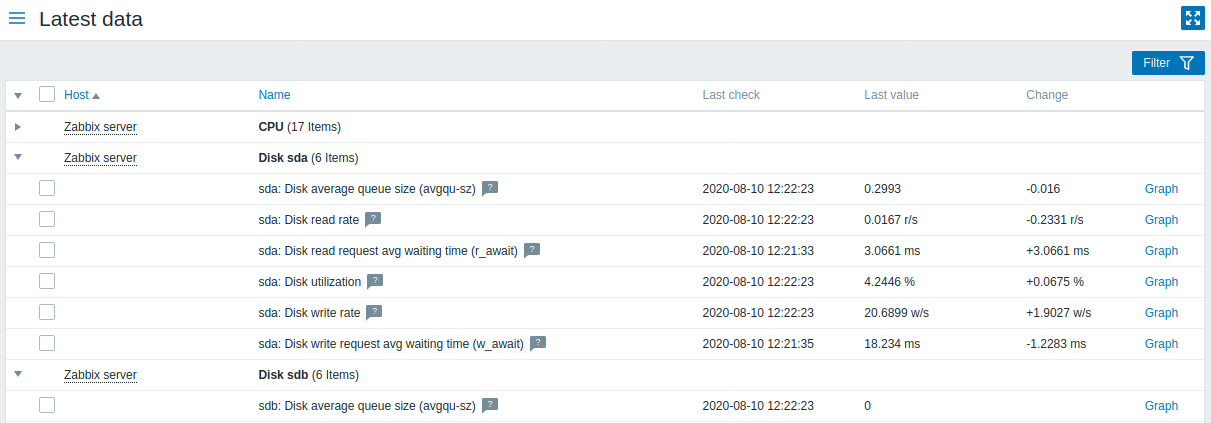Check the box for sda Disk read rate
This screenshot has width=1211, height=423.
[47, 219]
